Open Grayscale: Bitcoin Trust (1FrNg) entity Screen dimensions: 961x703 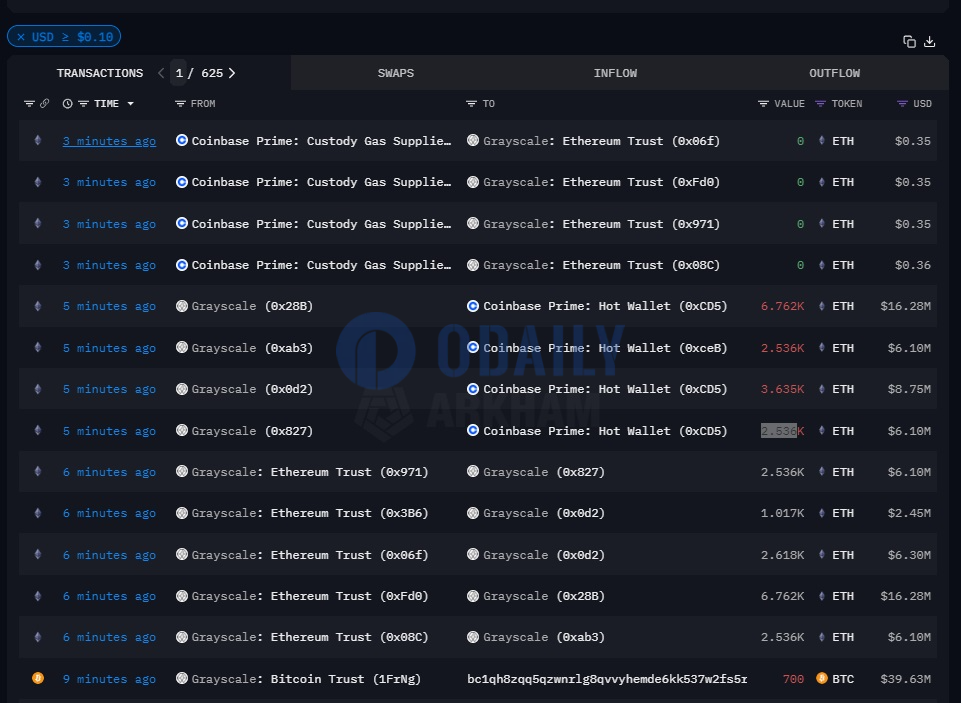306,678
